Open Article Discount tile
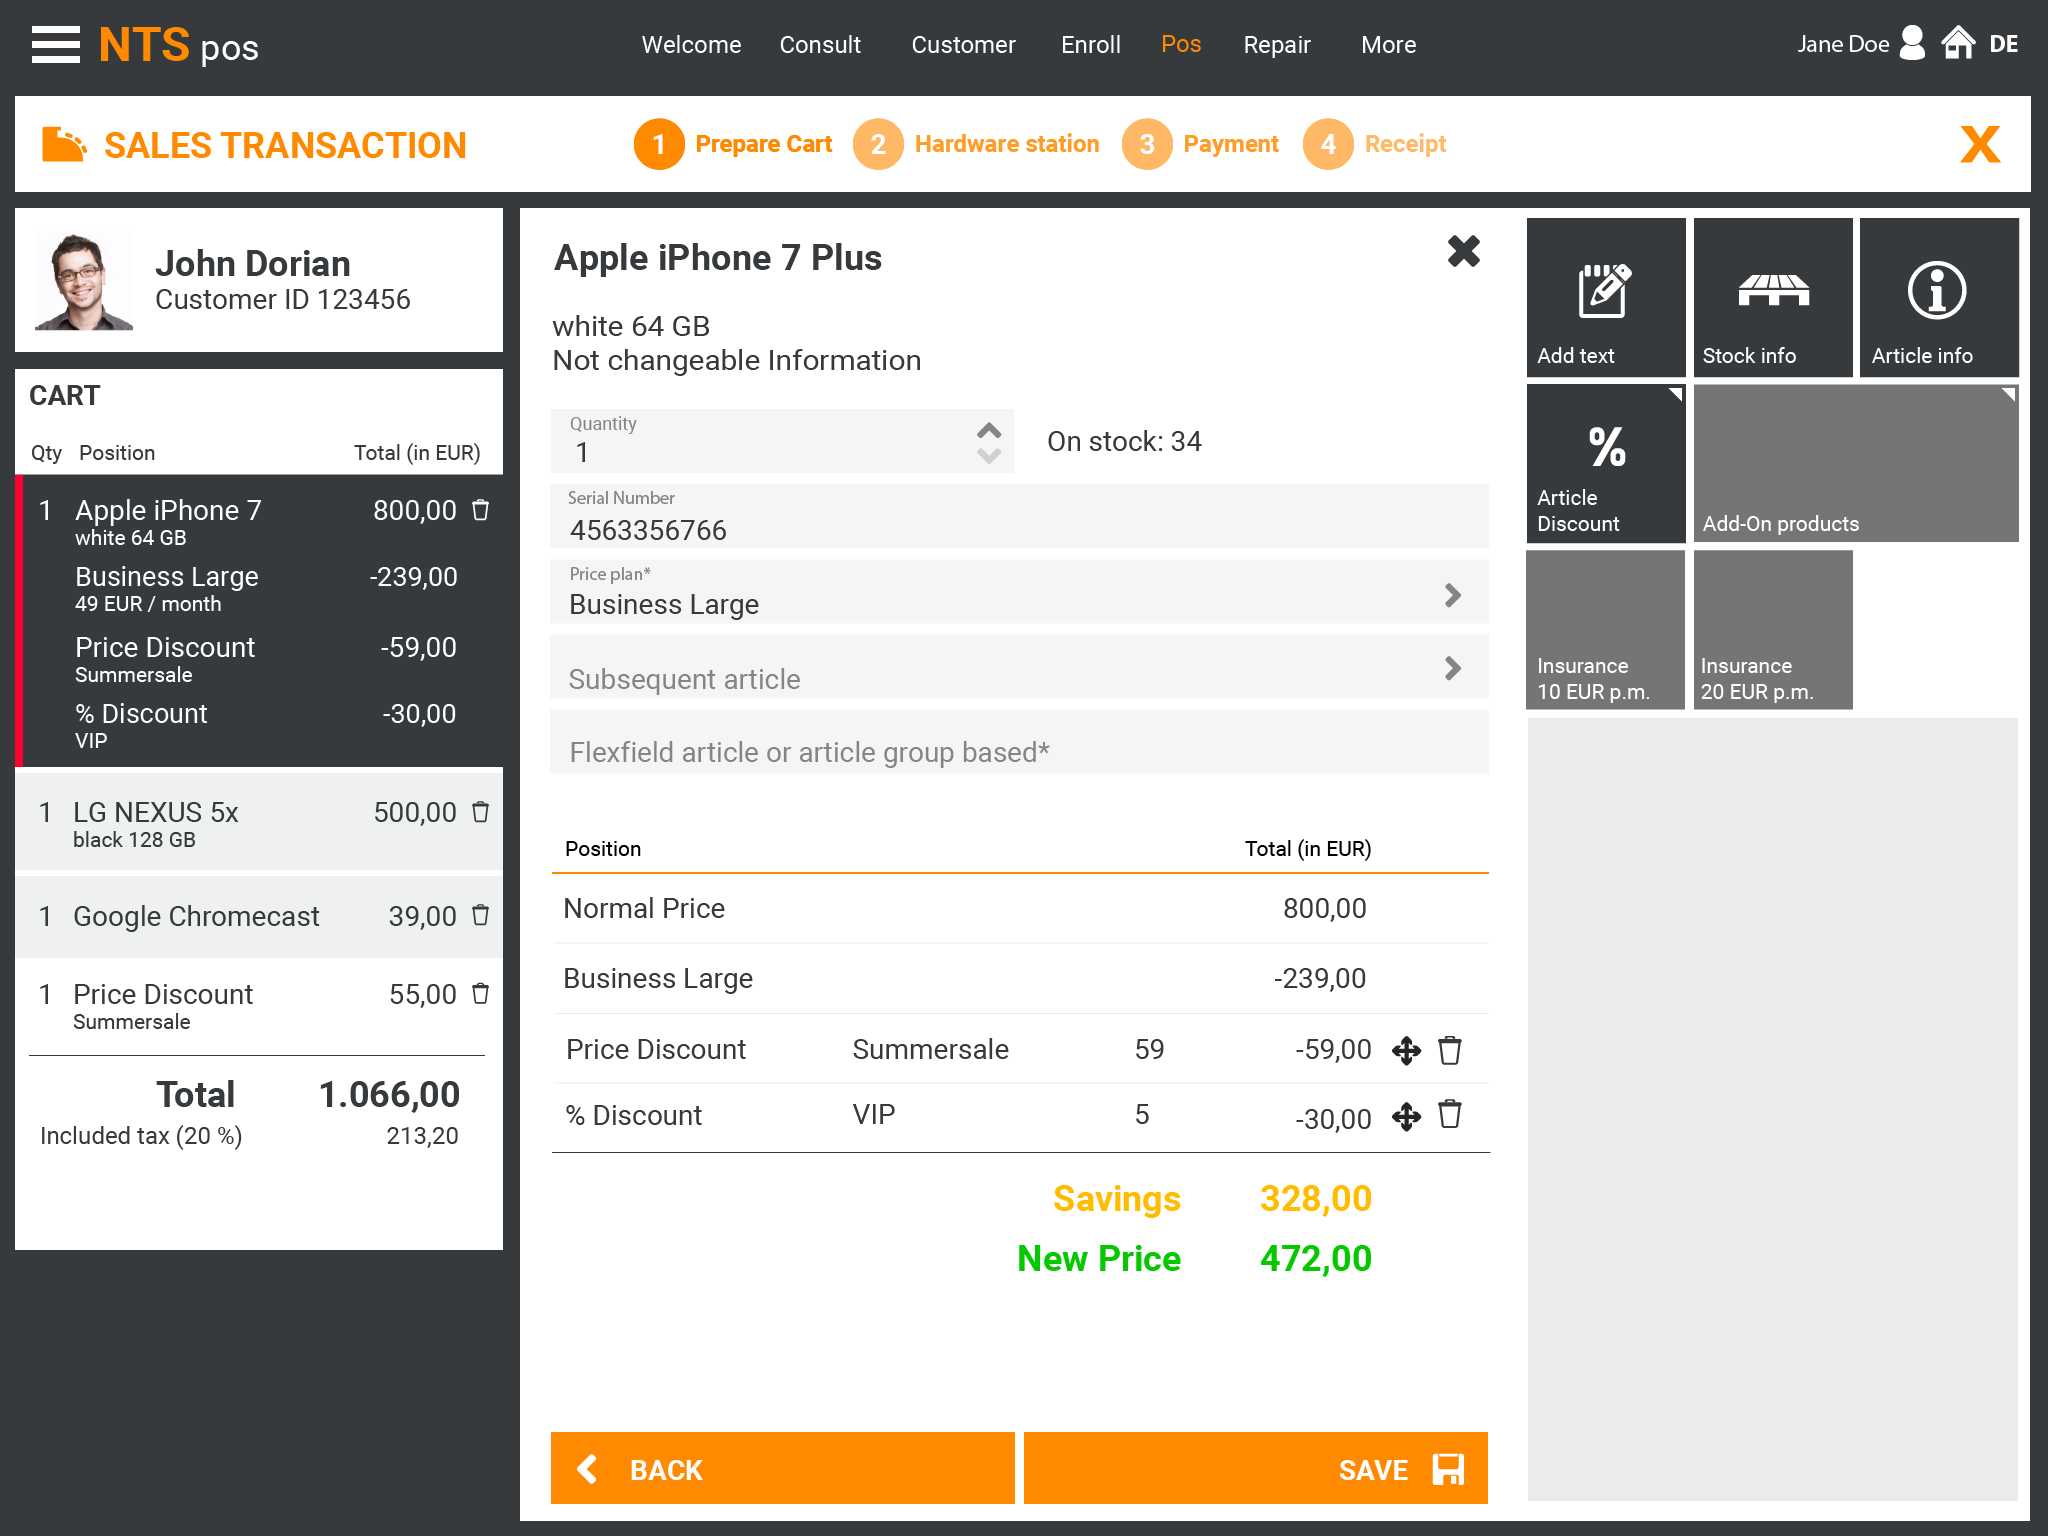The width and height of the screenshot is (2048, 1536). [x=1605, y=464]
